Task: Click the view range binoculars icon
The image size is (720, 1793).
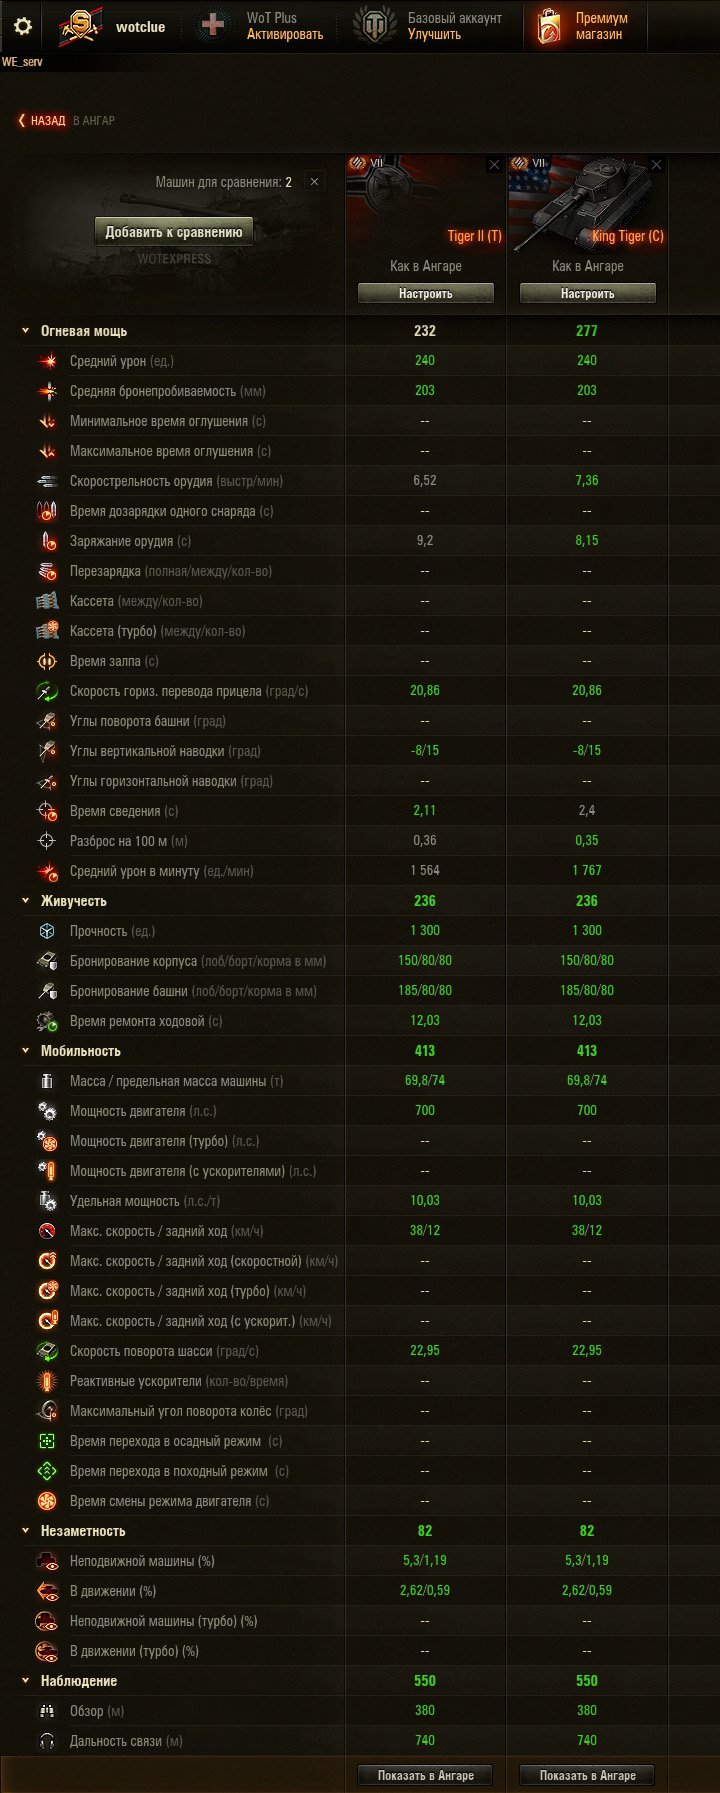Action: coord(47,1711)
